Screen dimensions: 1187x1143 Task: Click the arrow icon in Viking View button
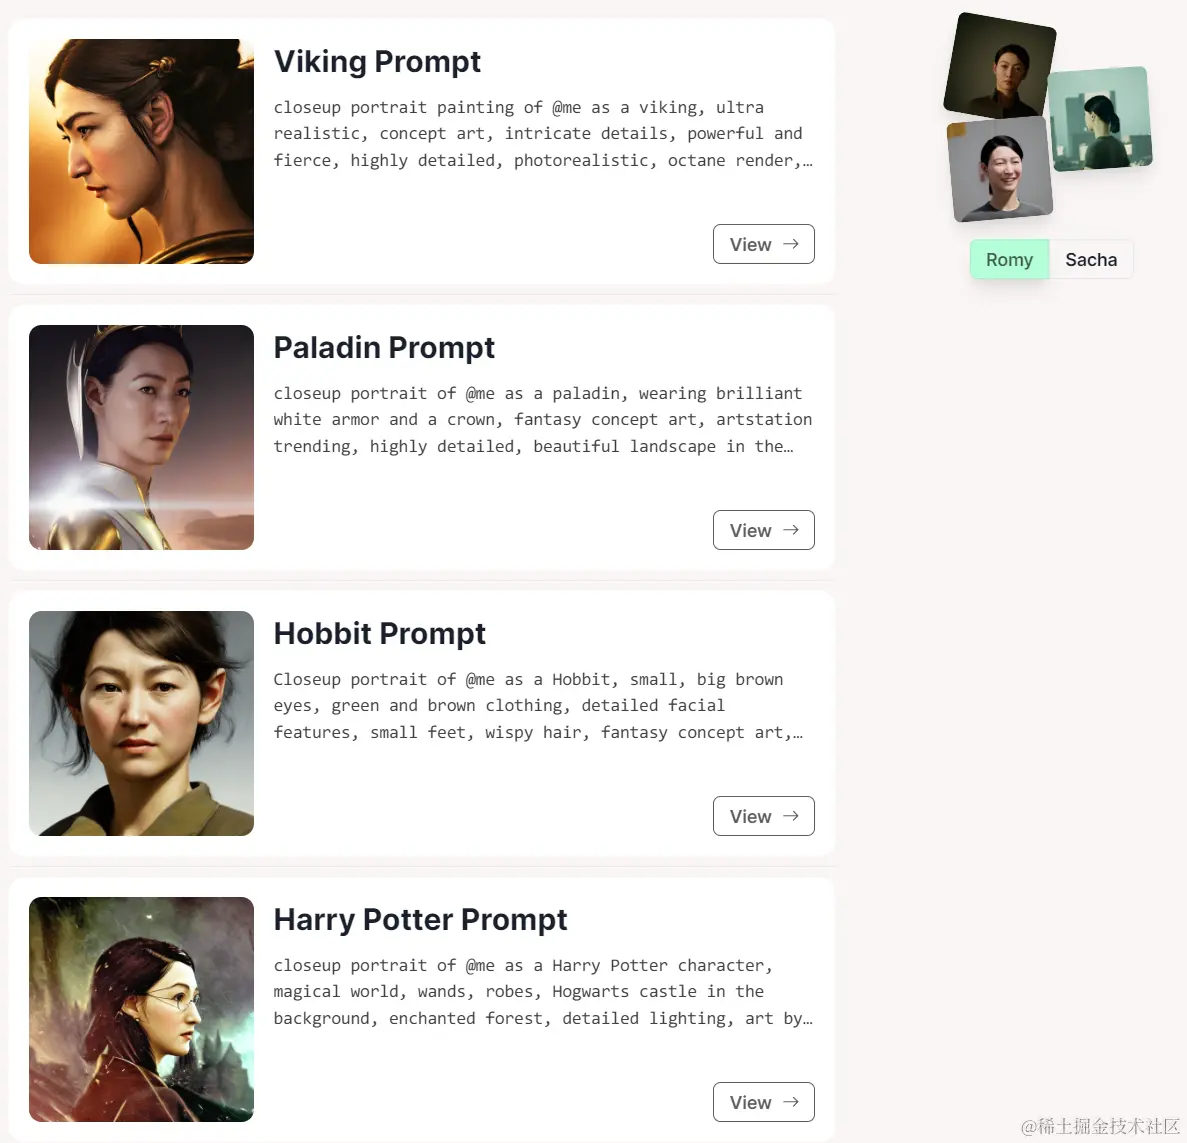click(x=790, y=244)
